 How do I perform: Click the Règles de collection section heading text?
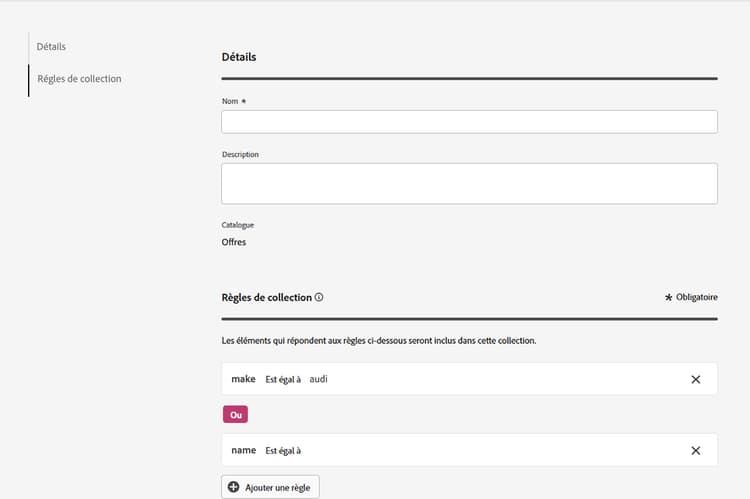pyautogui.click(x=266, y=297)
